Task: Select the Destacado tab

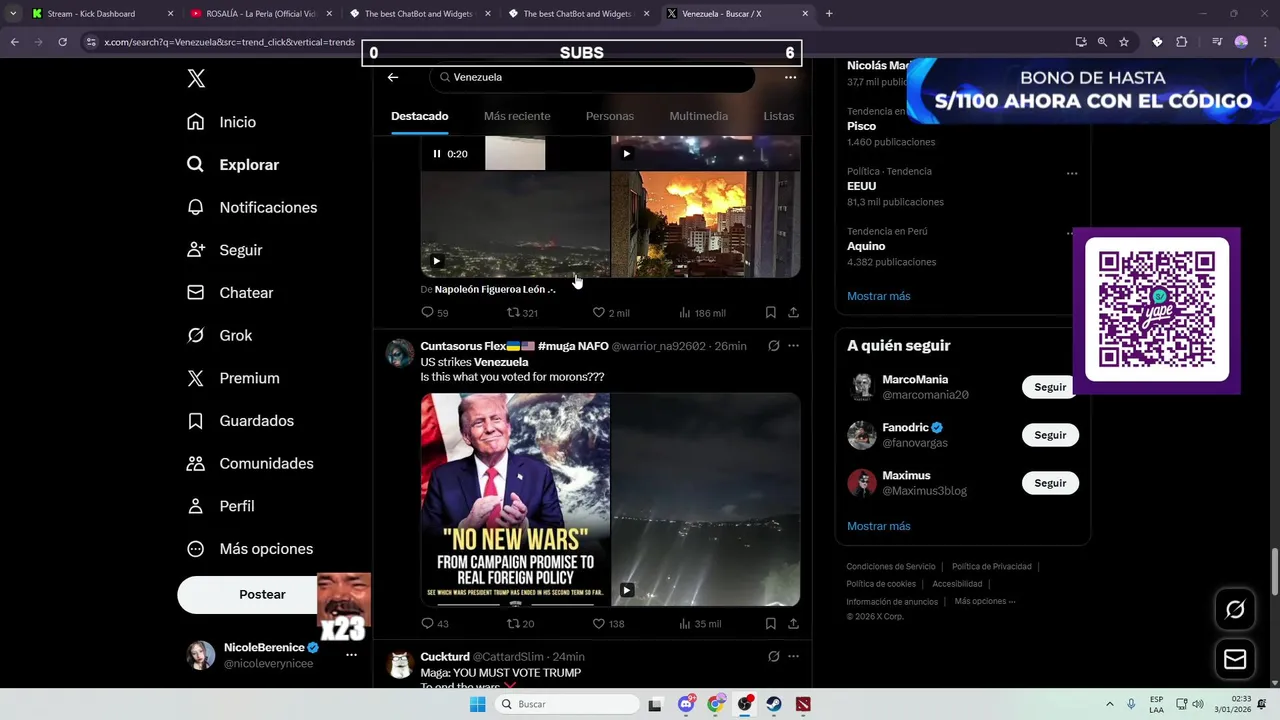Action: pos(419,116)
